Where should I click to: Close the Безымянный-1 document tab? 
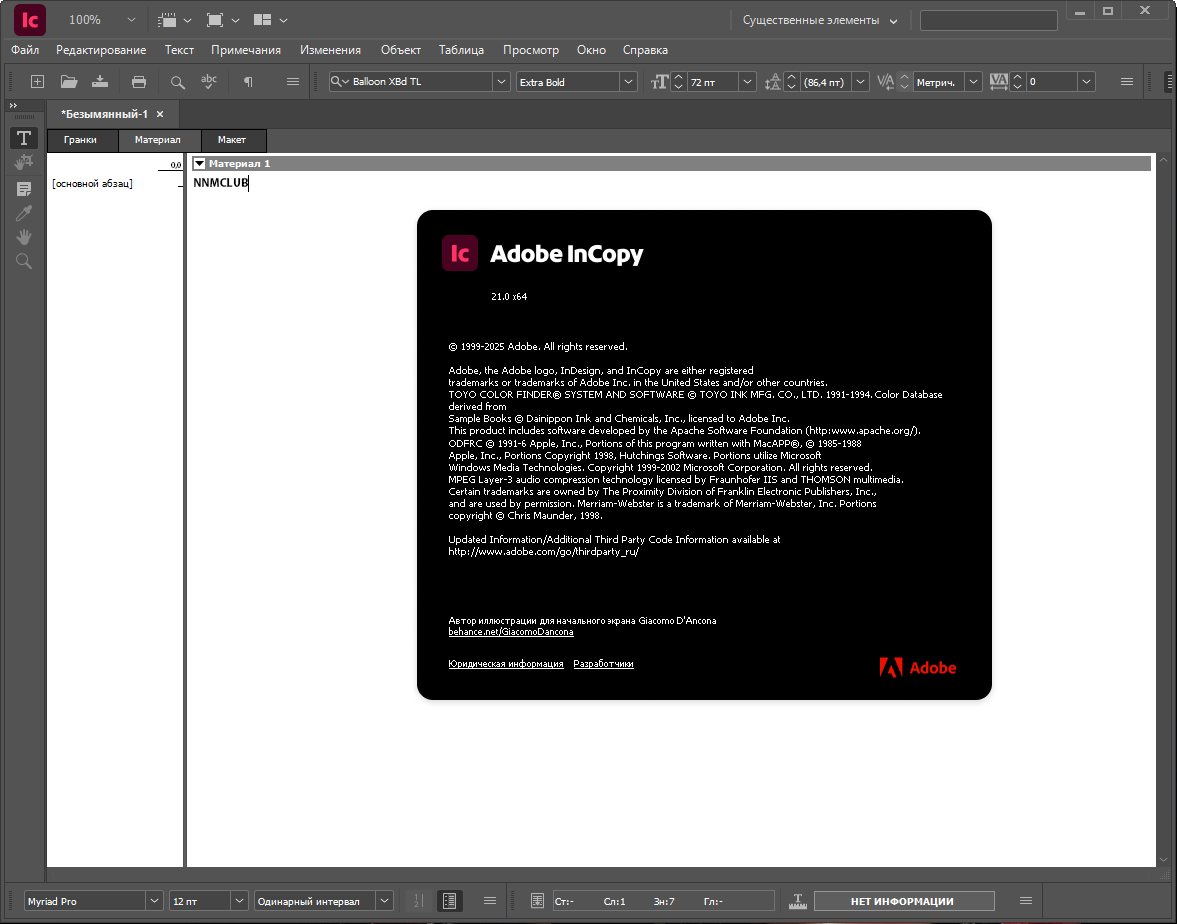click(160, 114)
